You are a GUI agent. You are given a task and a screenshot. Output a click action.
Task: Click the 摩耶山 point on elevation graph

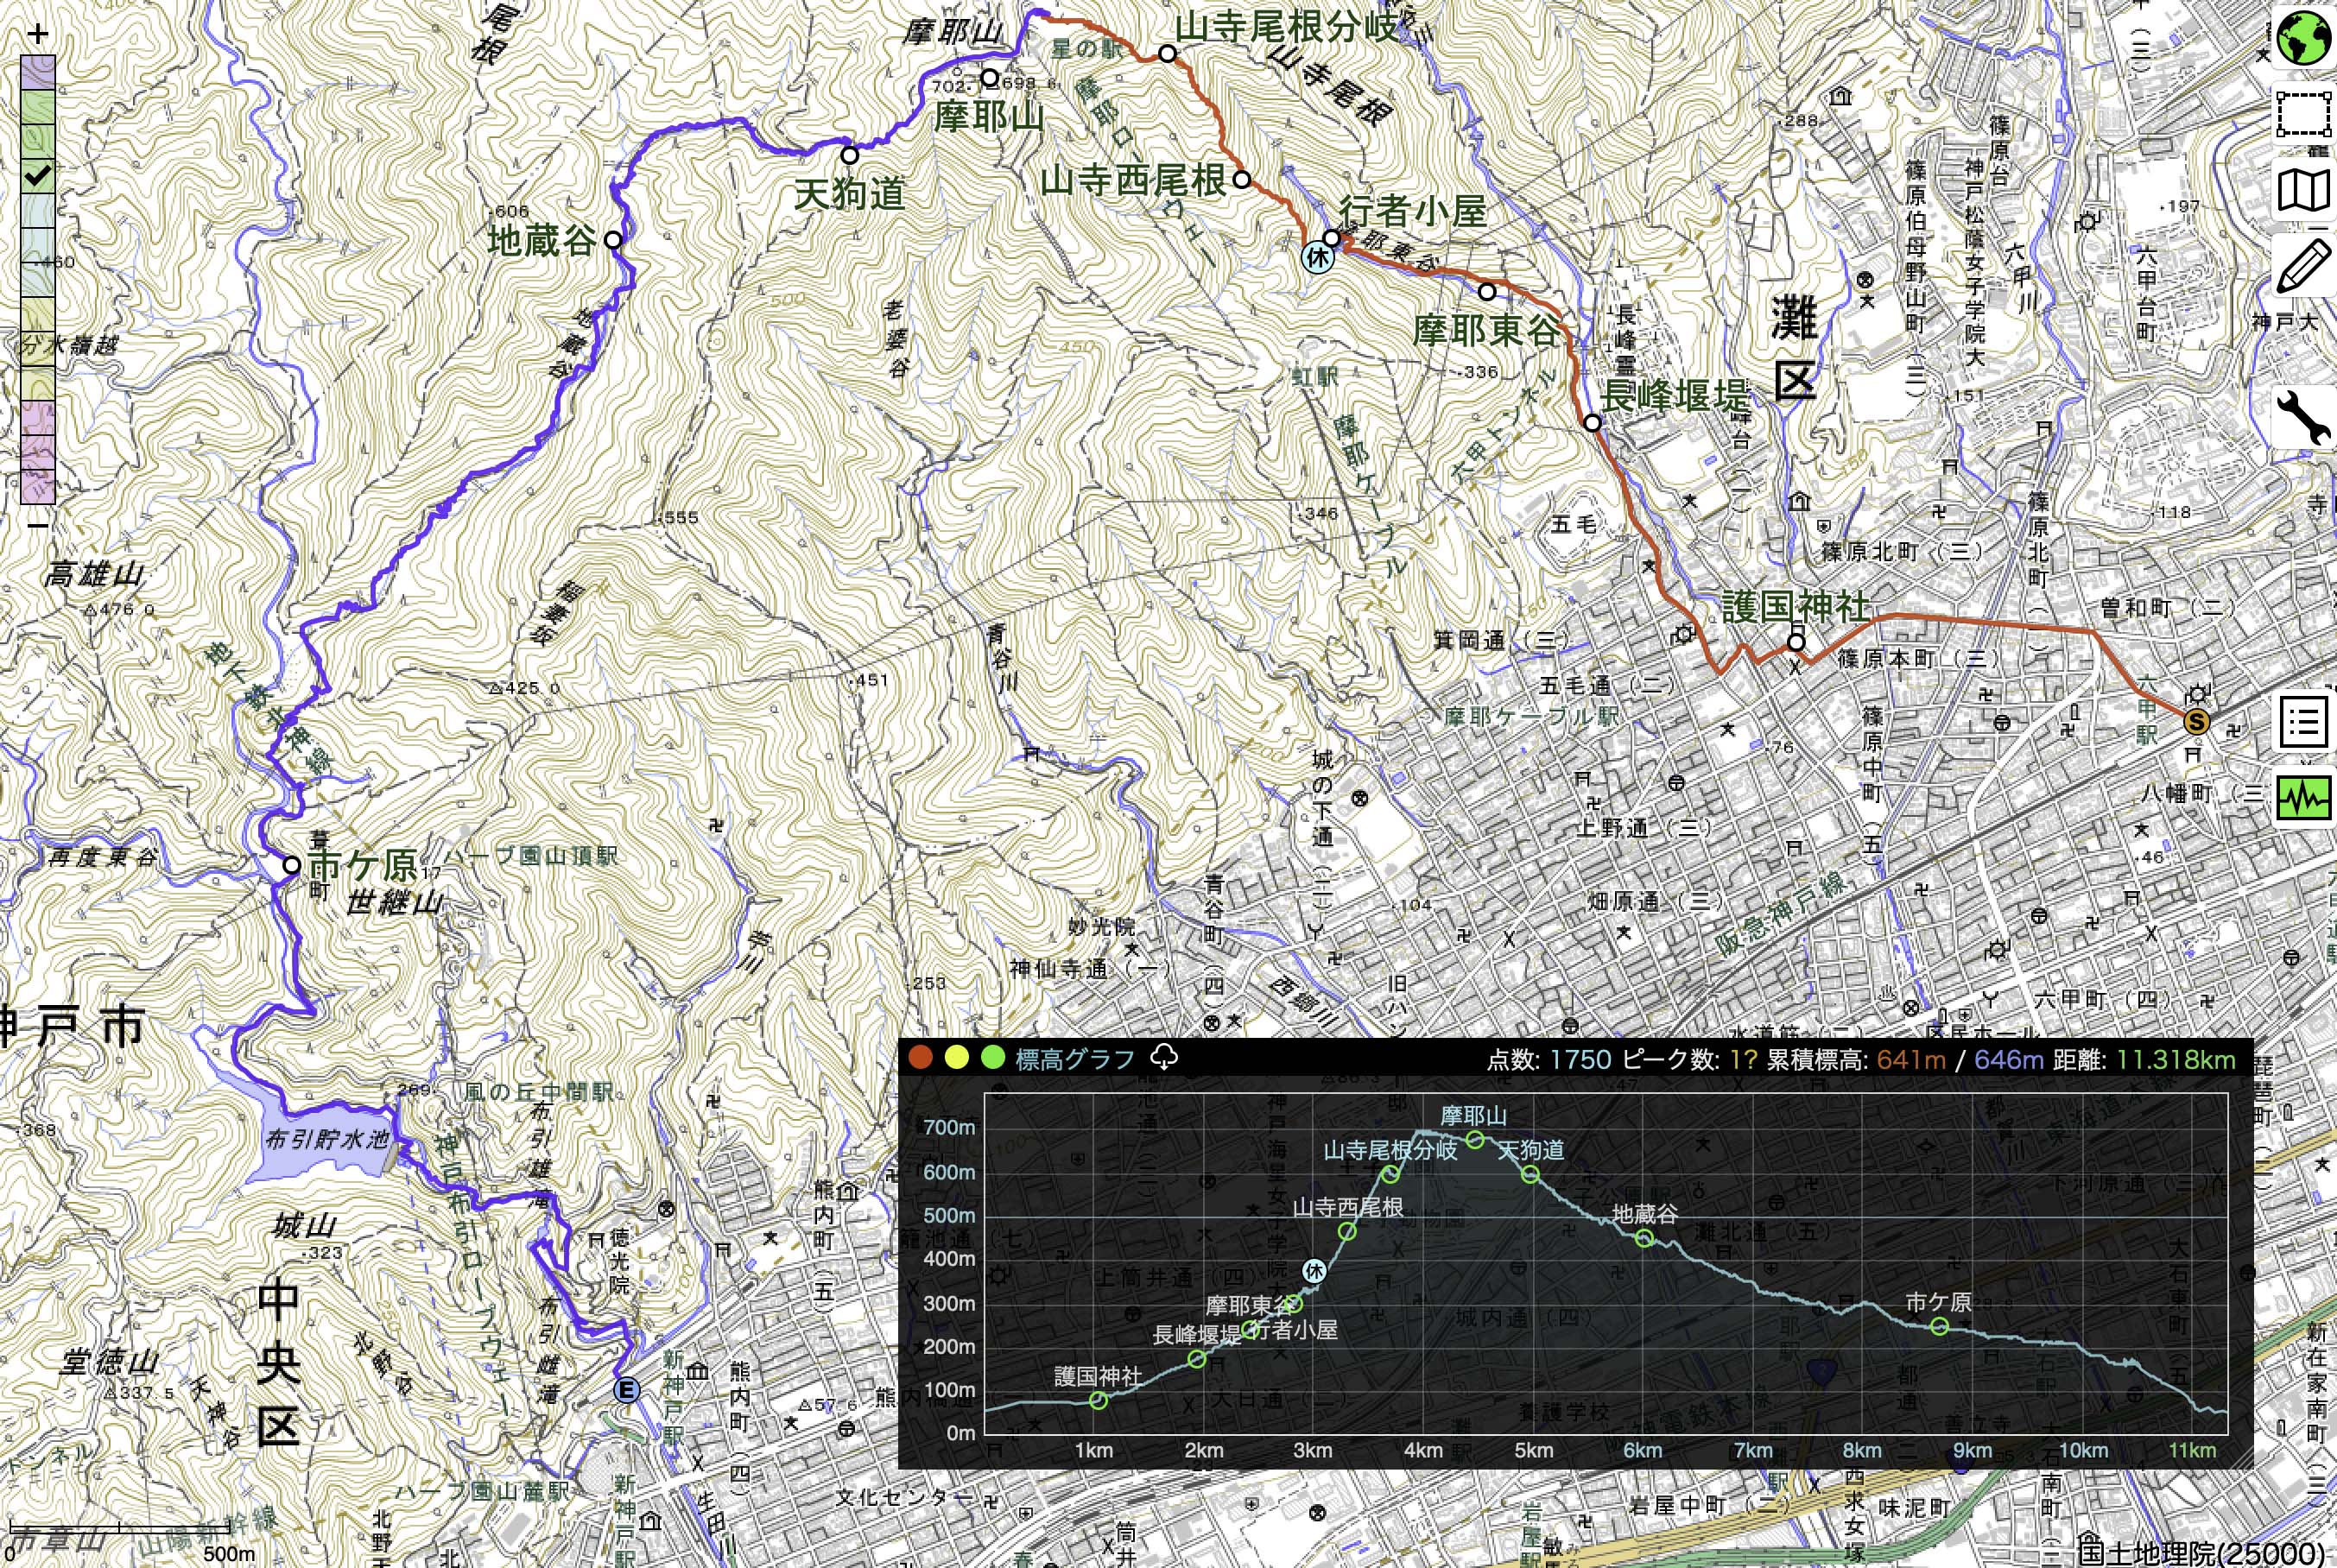coord(1475,1140)
